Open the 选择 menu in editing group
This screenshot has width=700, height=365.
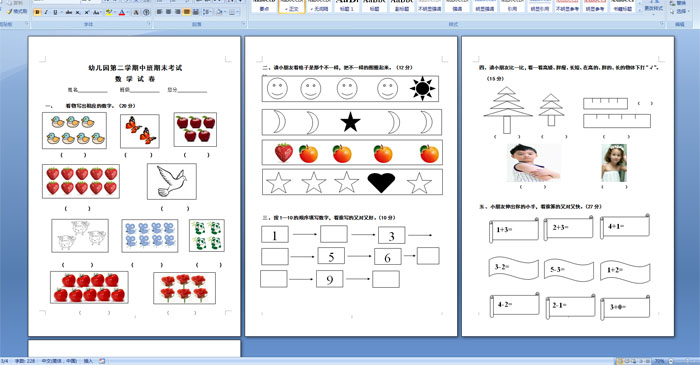(x=679, y=12)
